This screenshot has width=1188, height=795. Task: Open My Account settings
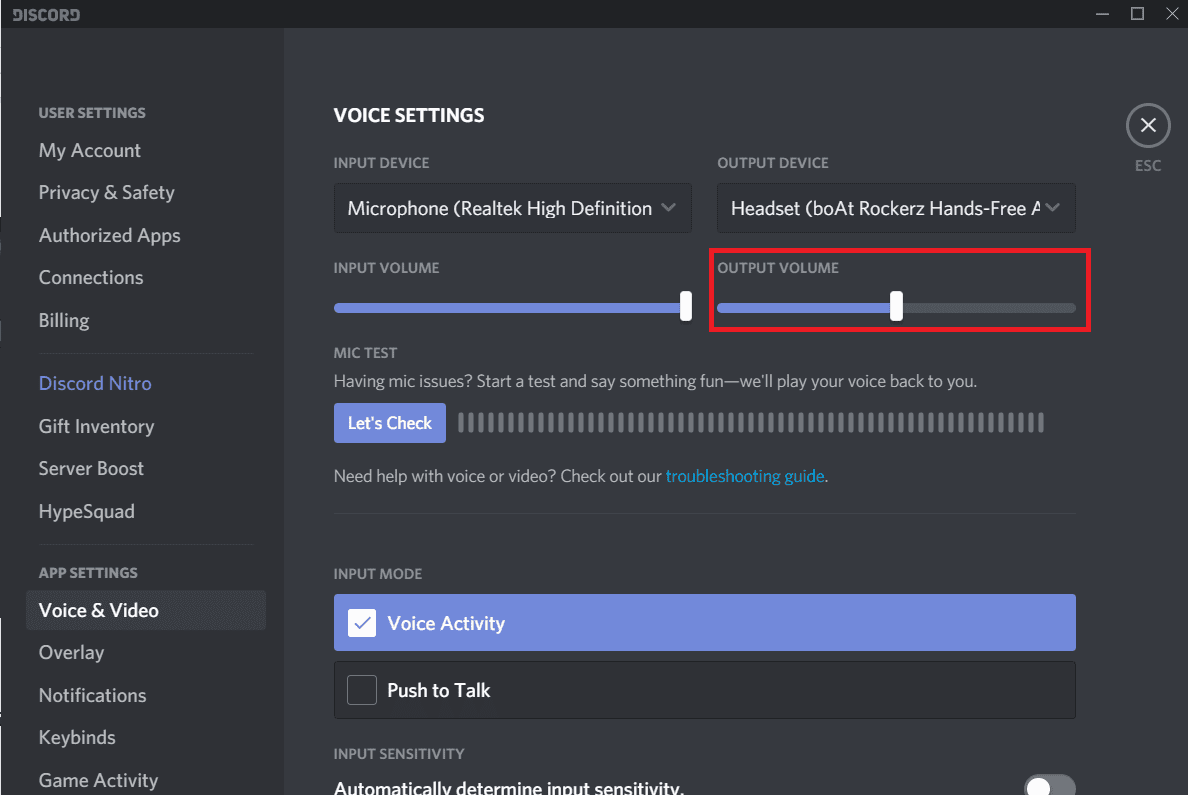[90, 150]
